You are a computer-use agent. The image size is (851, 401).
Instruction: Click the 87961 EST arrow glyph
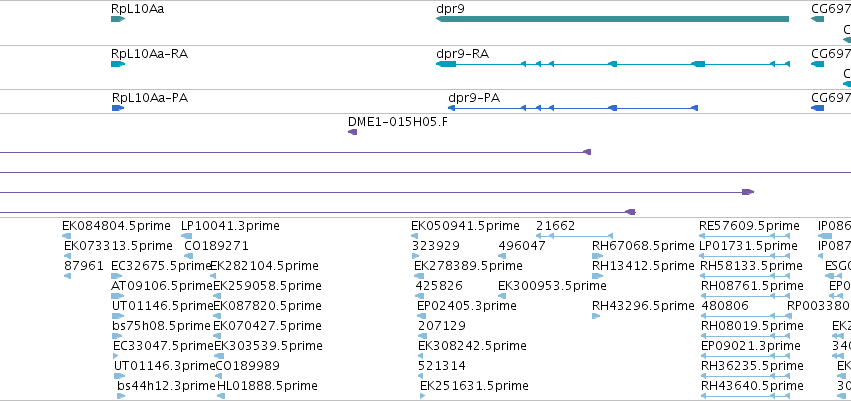coord(67,276)
